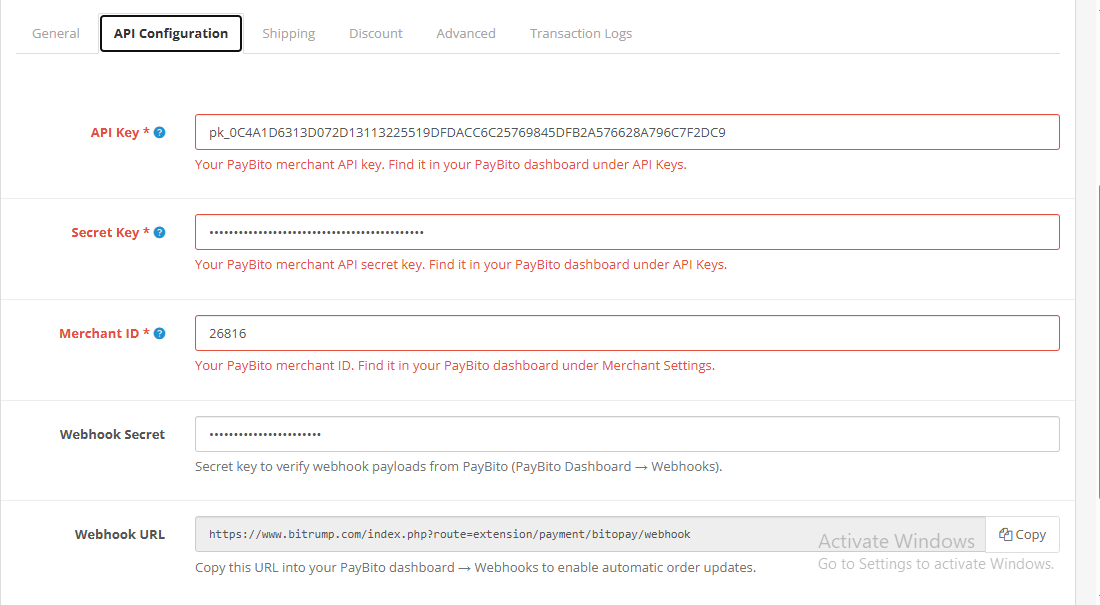Open the Discount tab

tap(375, 33)
